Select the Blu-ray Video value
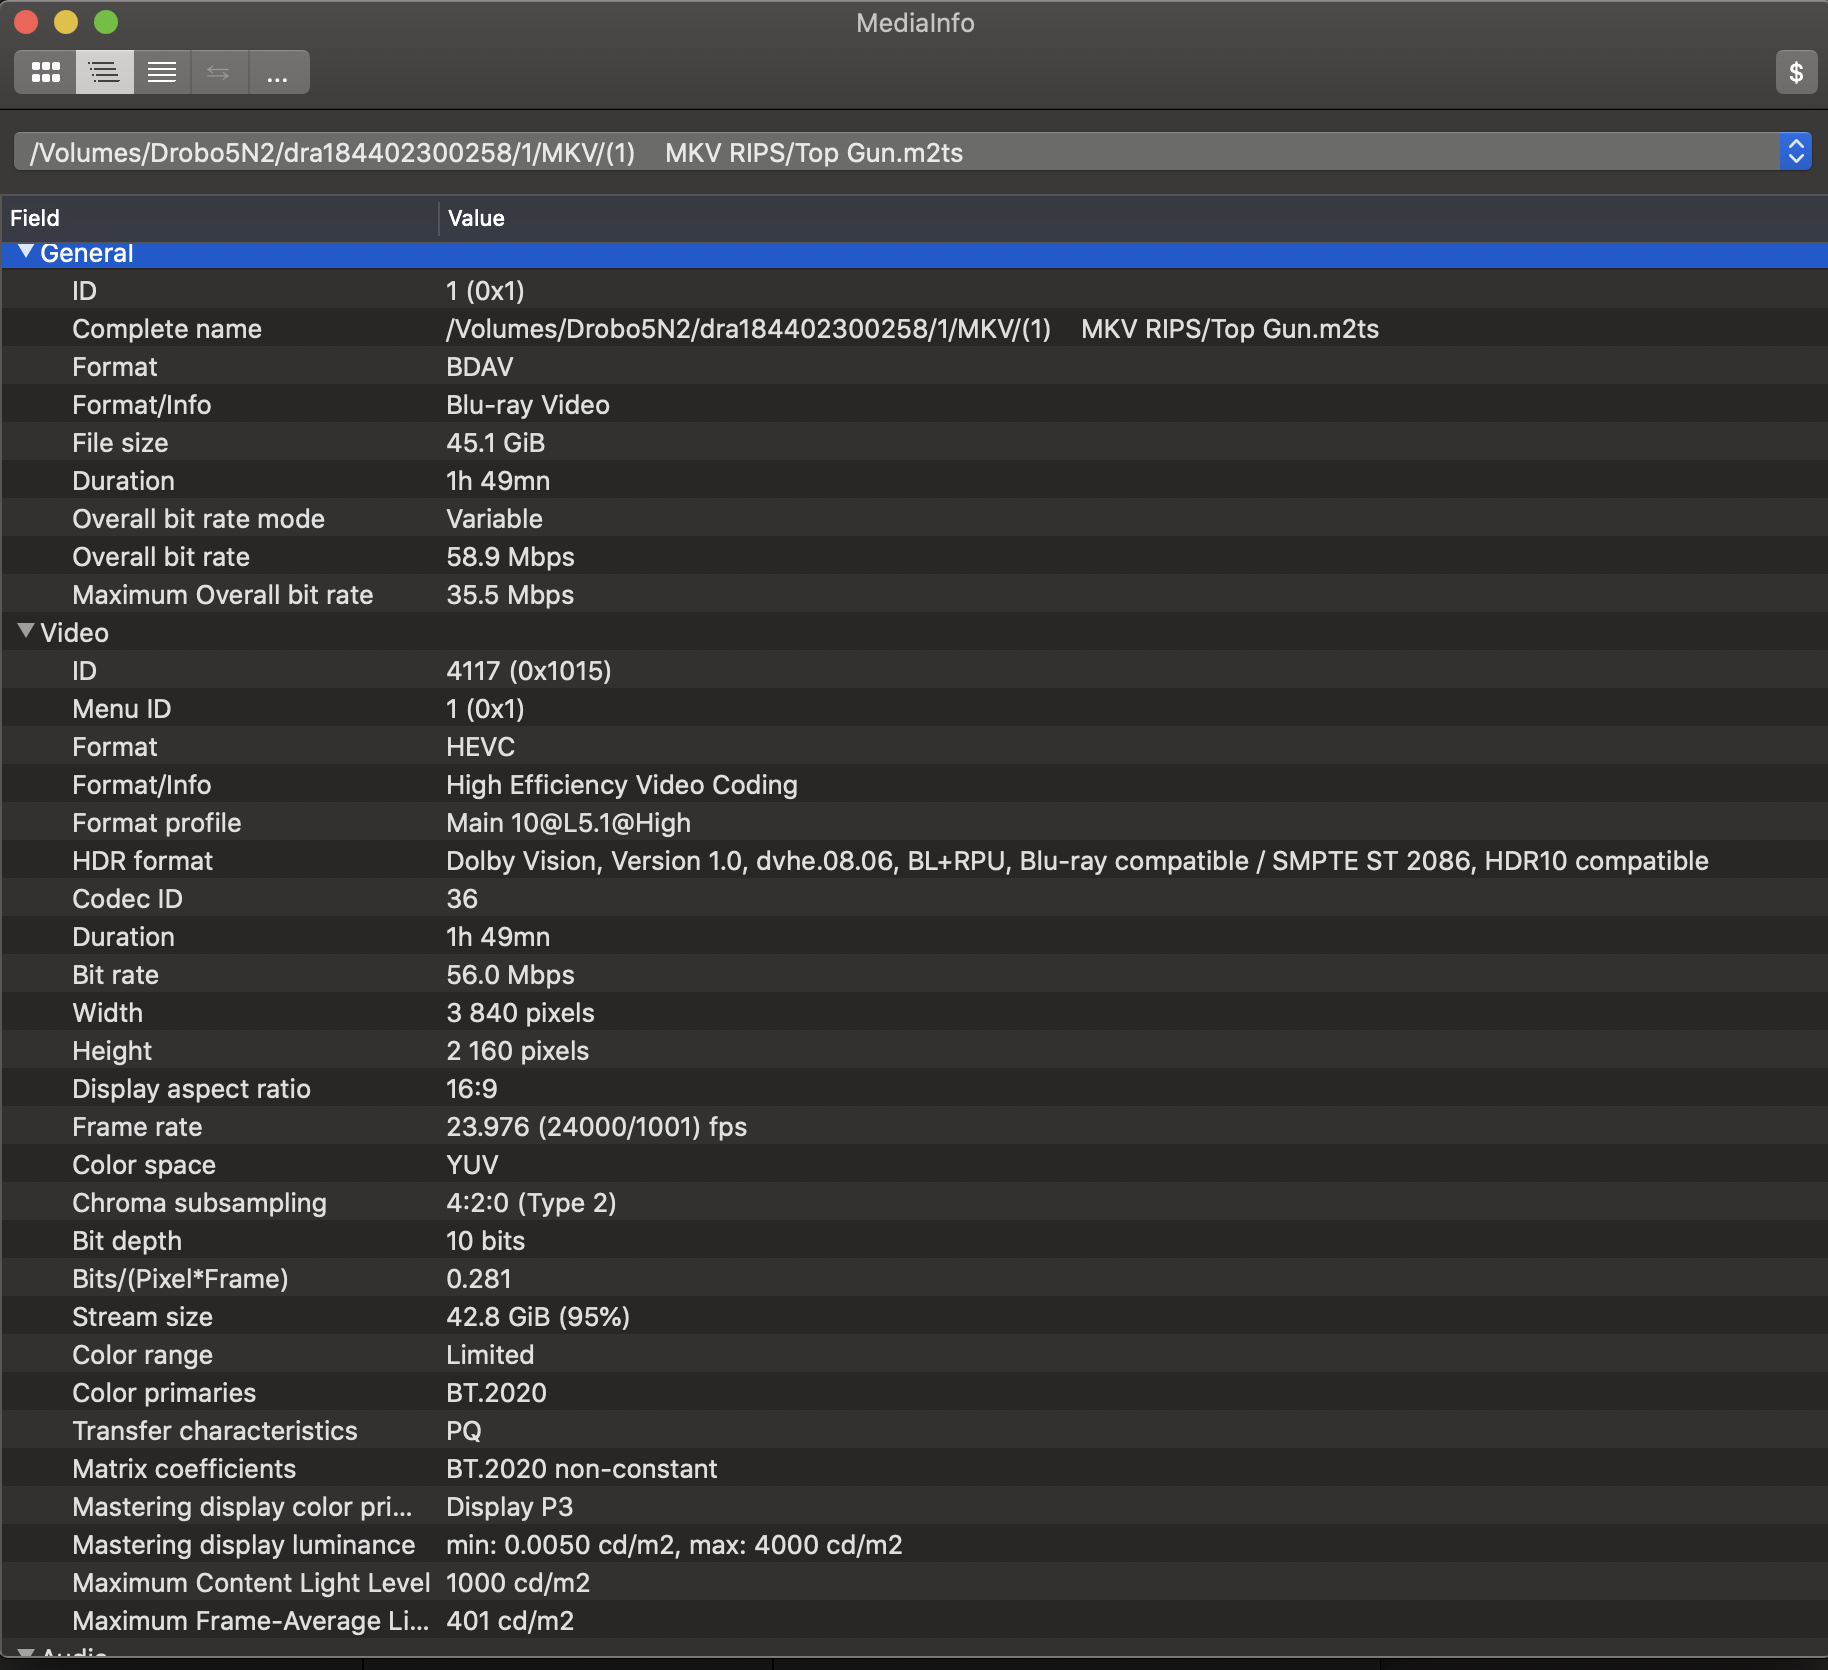The width and height of the screenshot is (1828, 1670). click(528, 405)
